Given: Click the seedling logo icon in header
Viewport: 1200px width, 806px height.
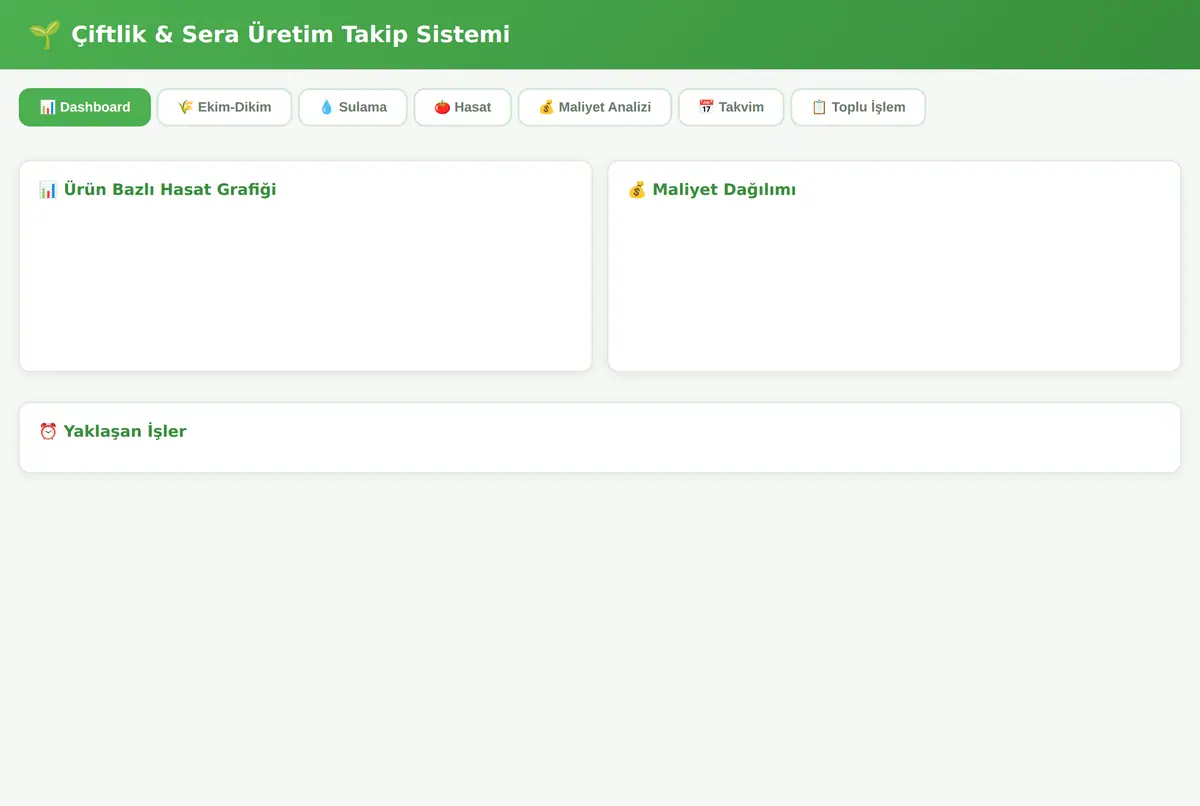Looking at the screenshot, I should tap(44, 35).
